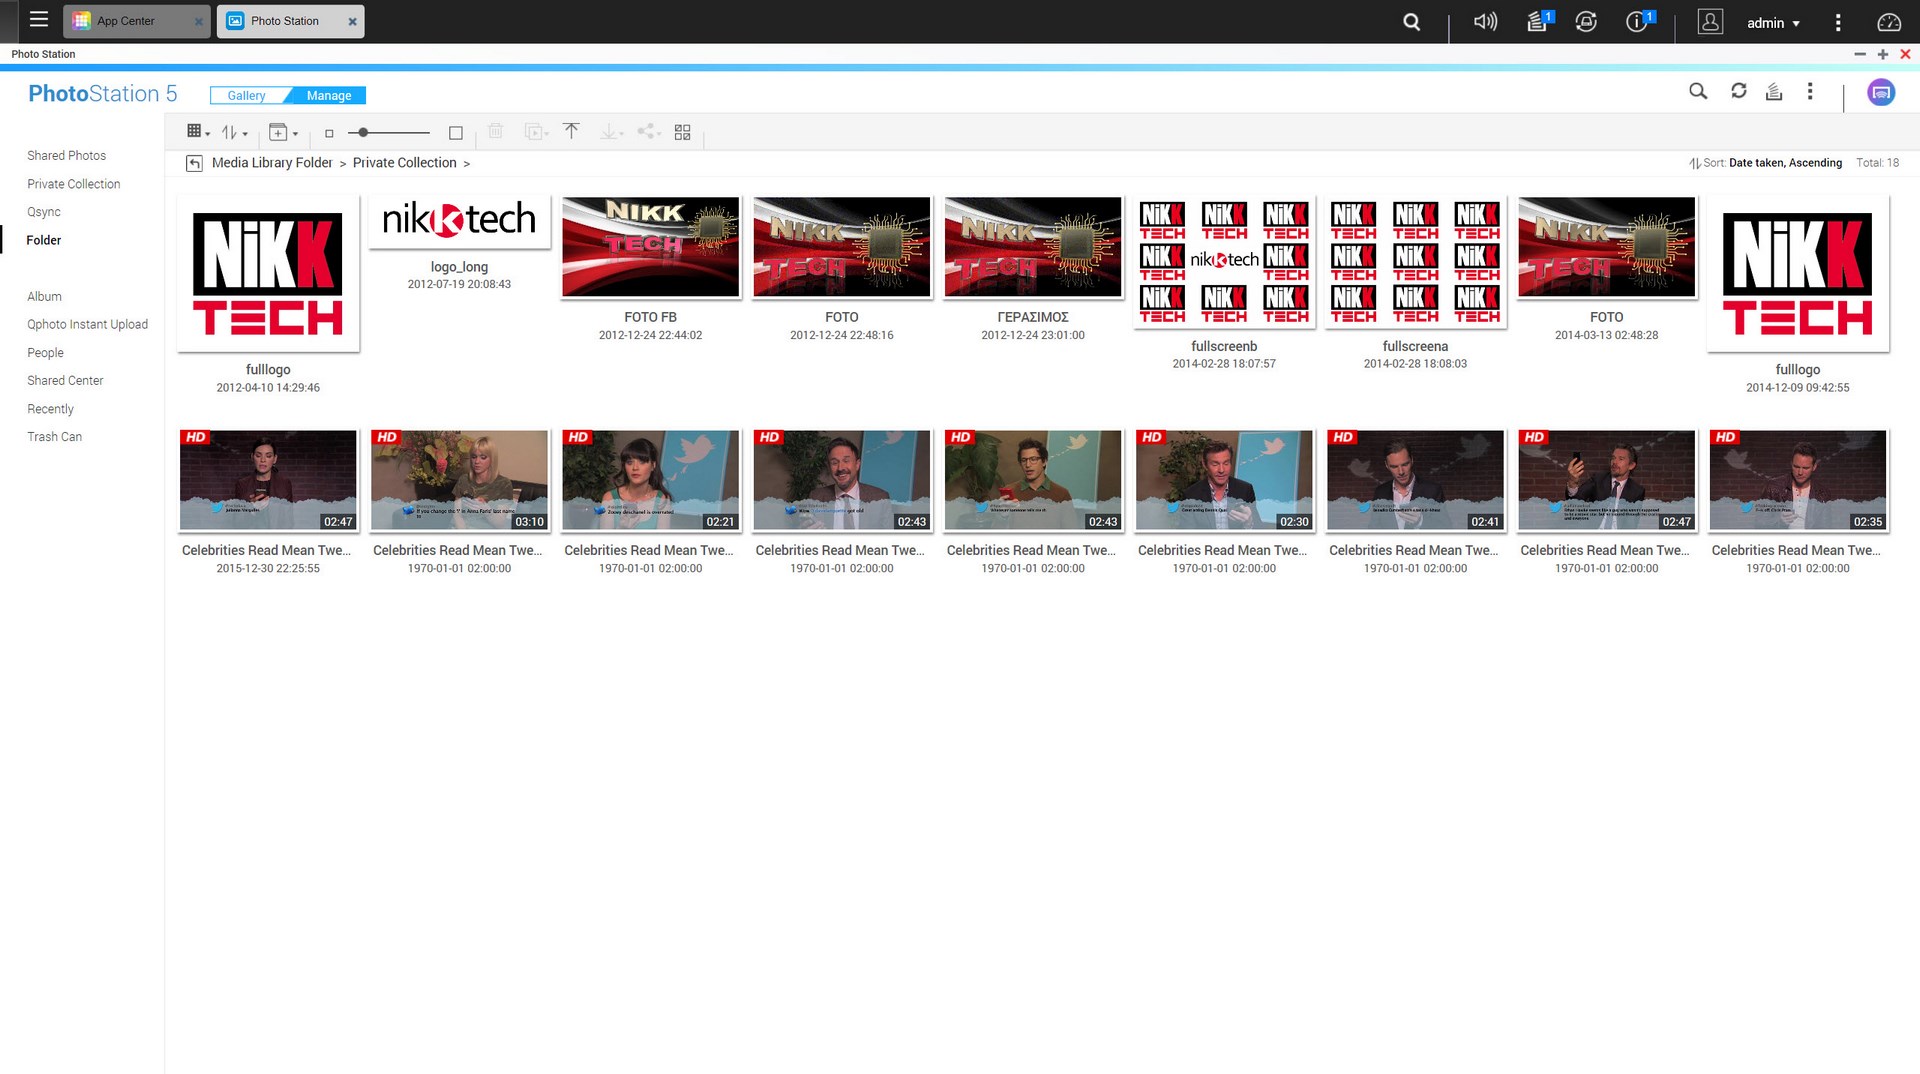Select the video thumbnail lasting 02:30
This screenshot has height=1074, width=1920.
click(1224, 480)
